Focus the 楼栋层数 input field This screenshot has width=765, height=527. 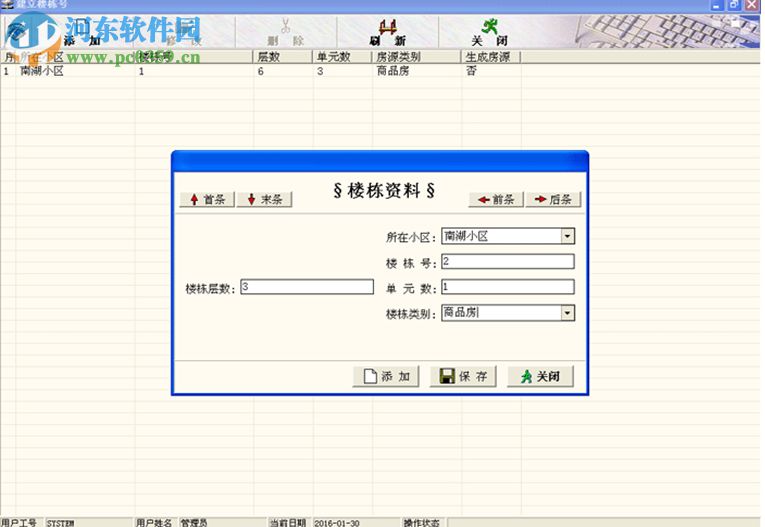pyautogui.click(x=307, y=287)
